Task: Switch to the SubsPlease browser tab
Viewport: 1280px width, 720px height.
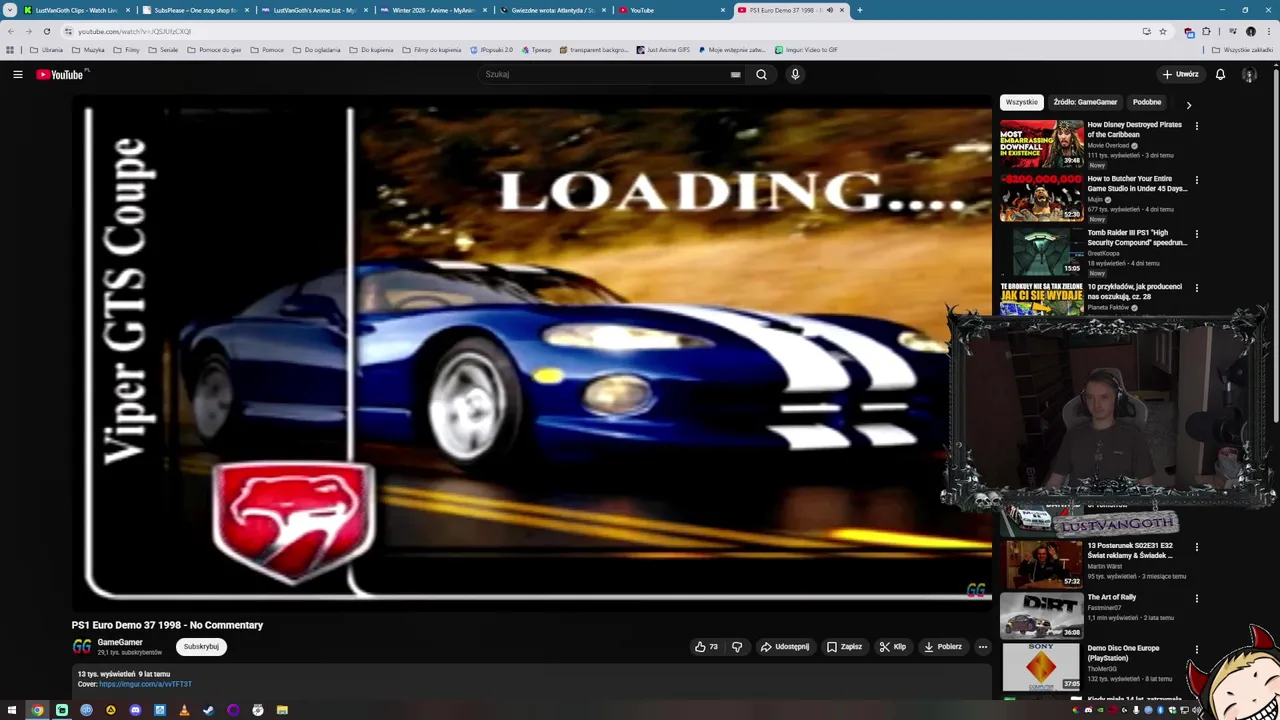Action: [195, 10]
